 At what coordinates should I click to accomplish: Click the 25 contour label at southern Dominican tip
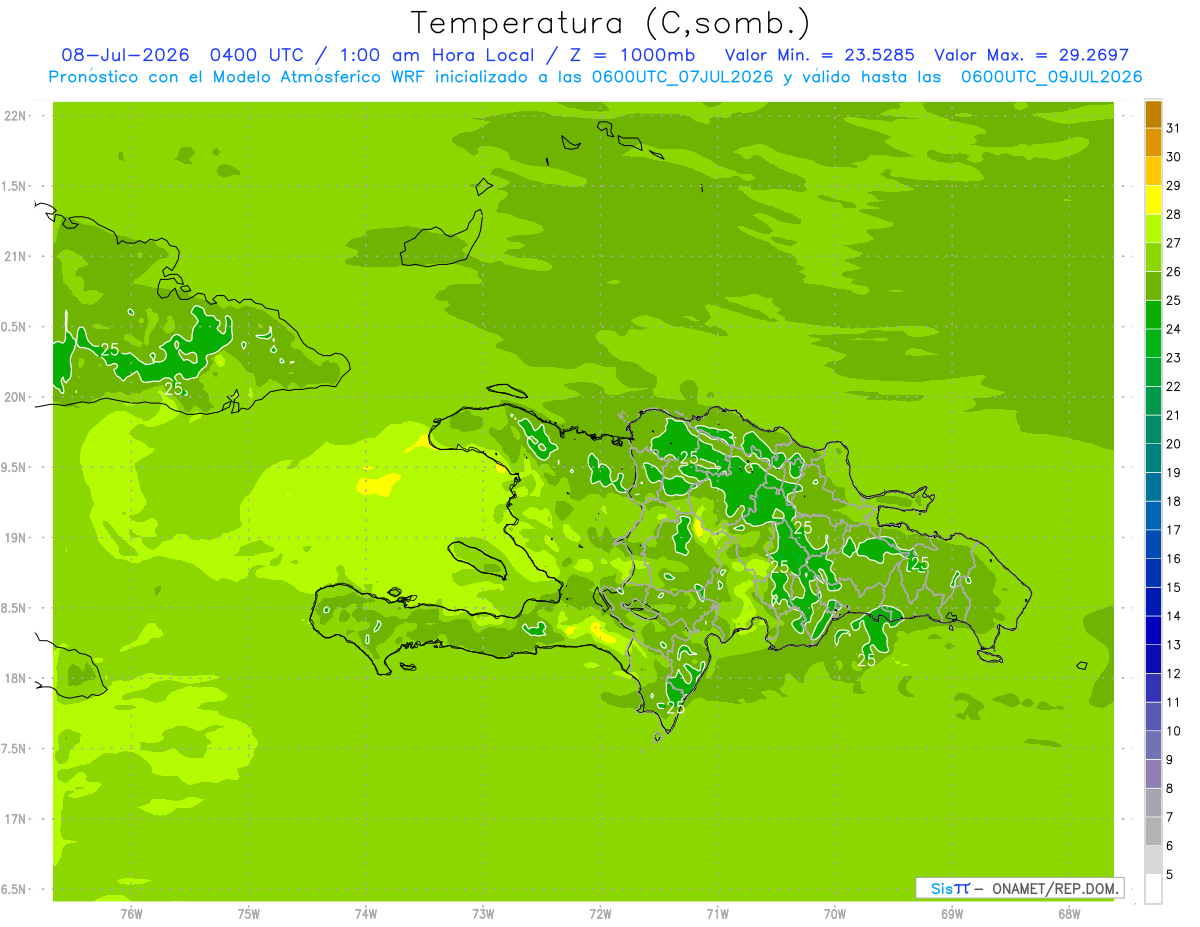675,706
